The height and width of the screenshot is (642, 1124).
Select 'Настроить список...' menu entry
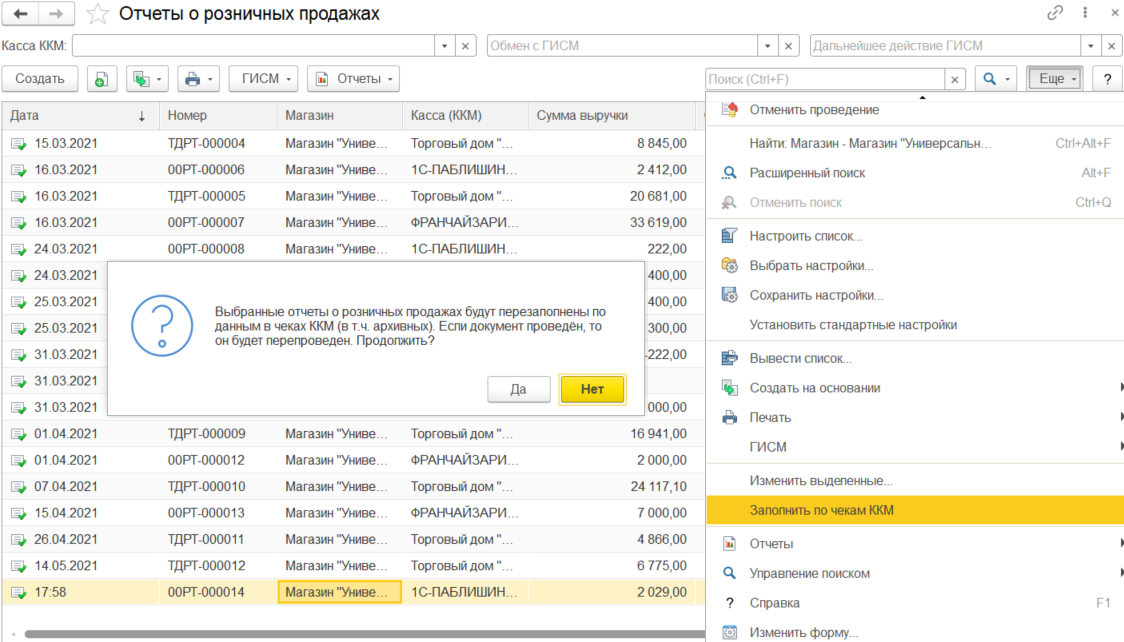point(805,236)
